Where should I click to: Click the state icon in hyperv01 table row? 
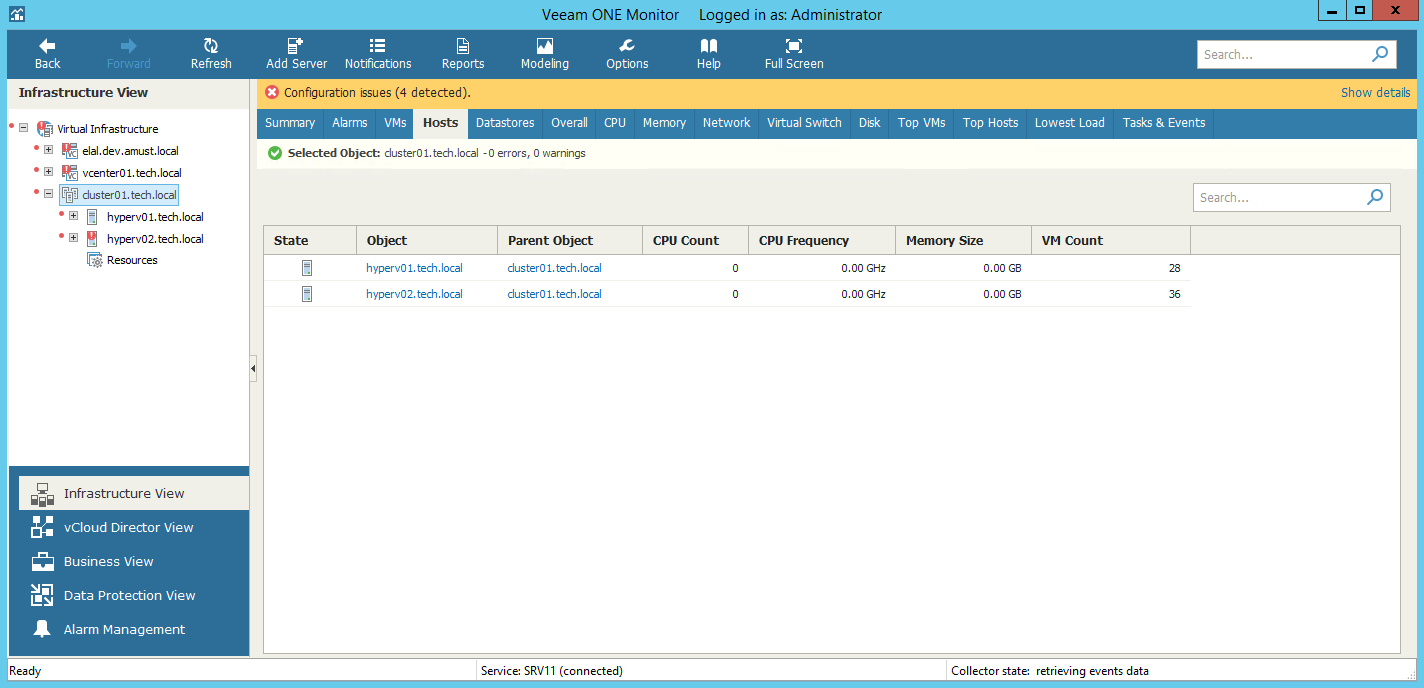[308, 268]
